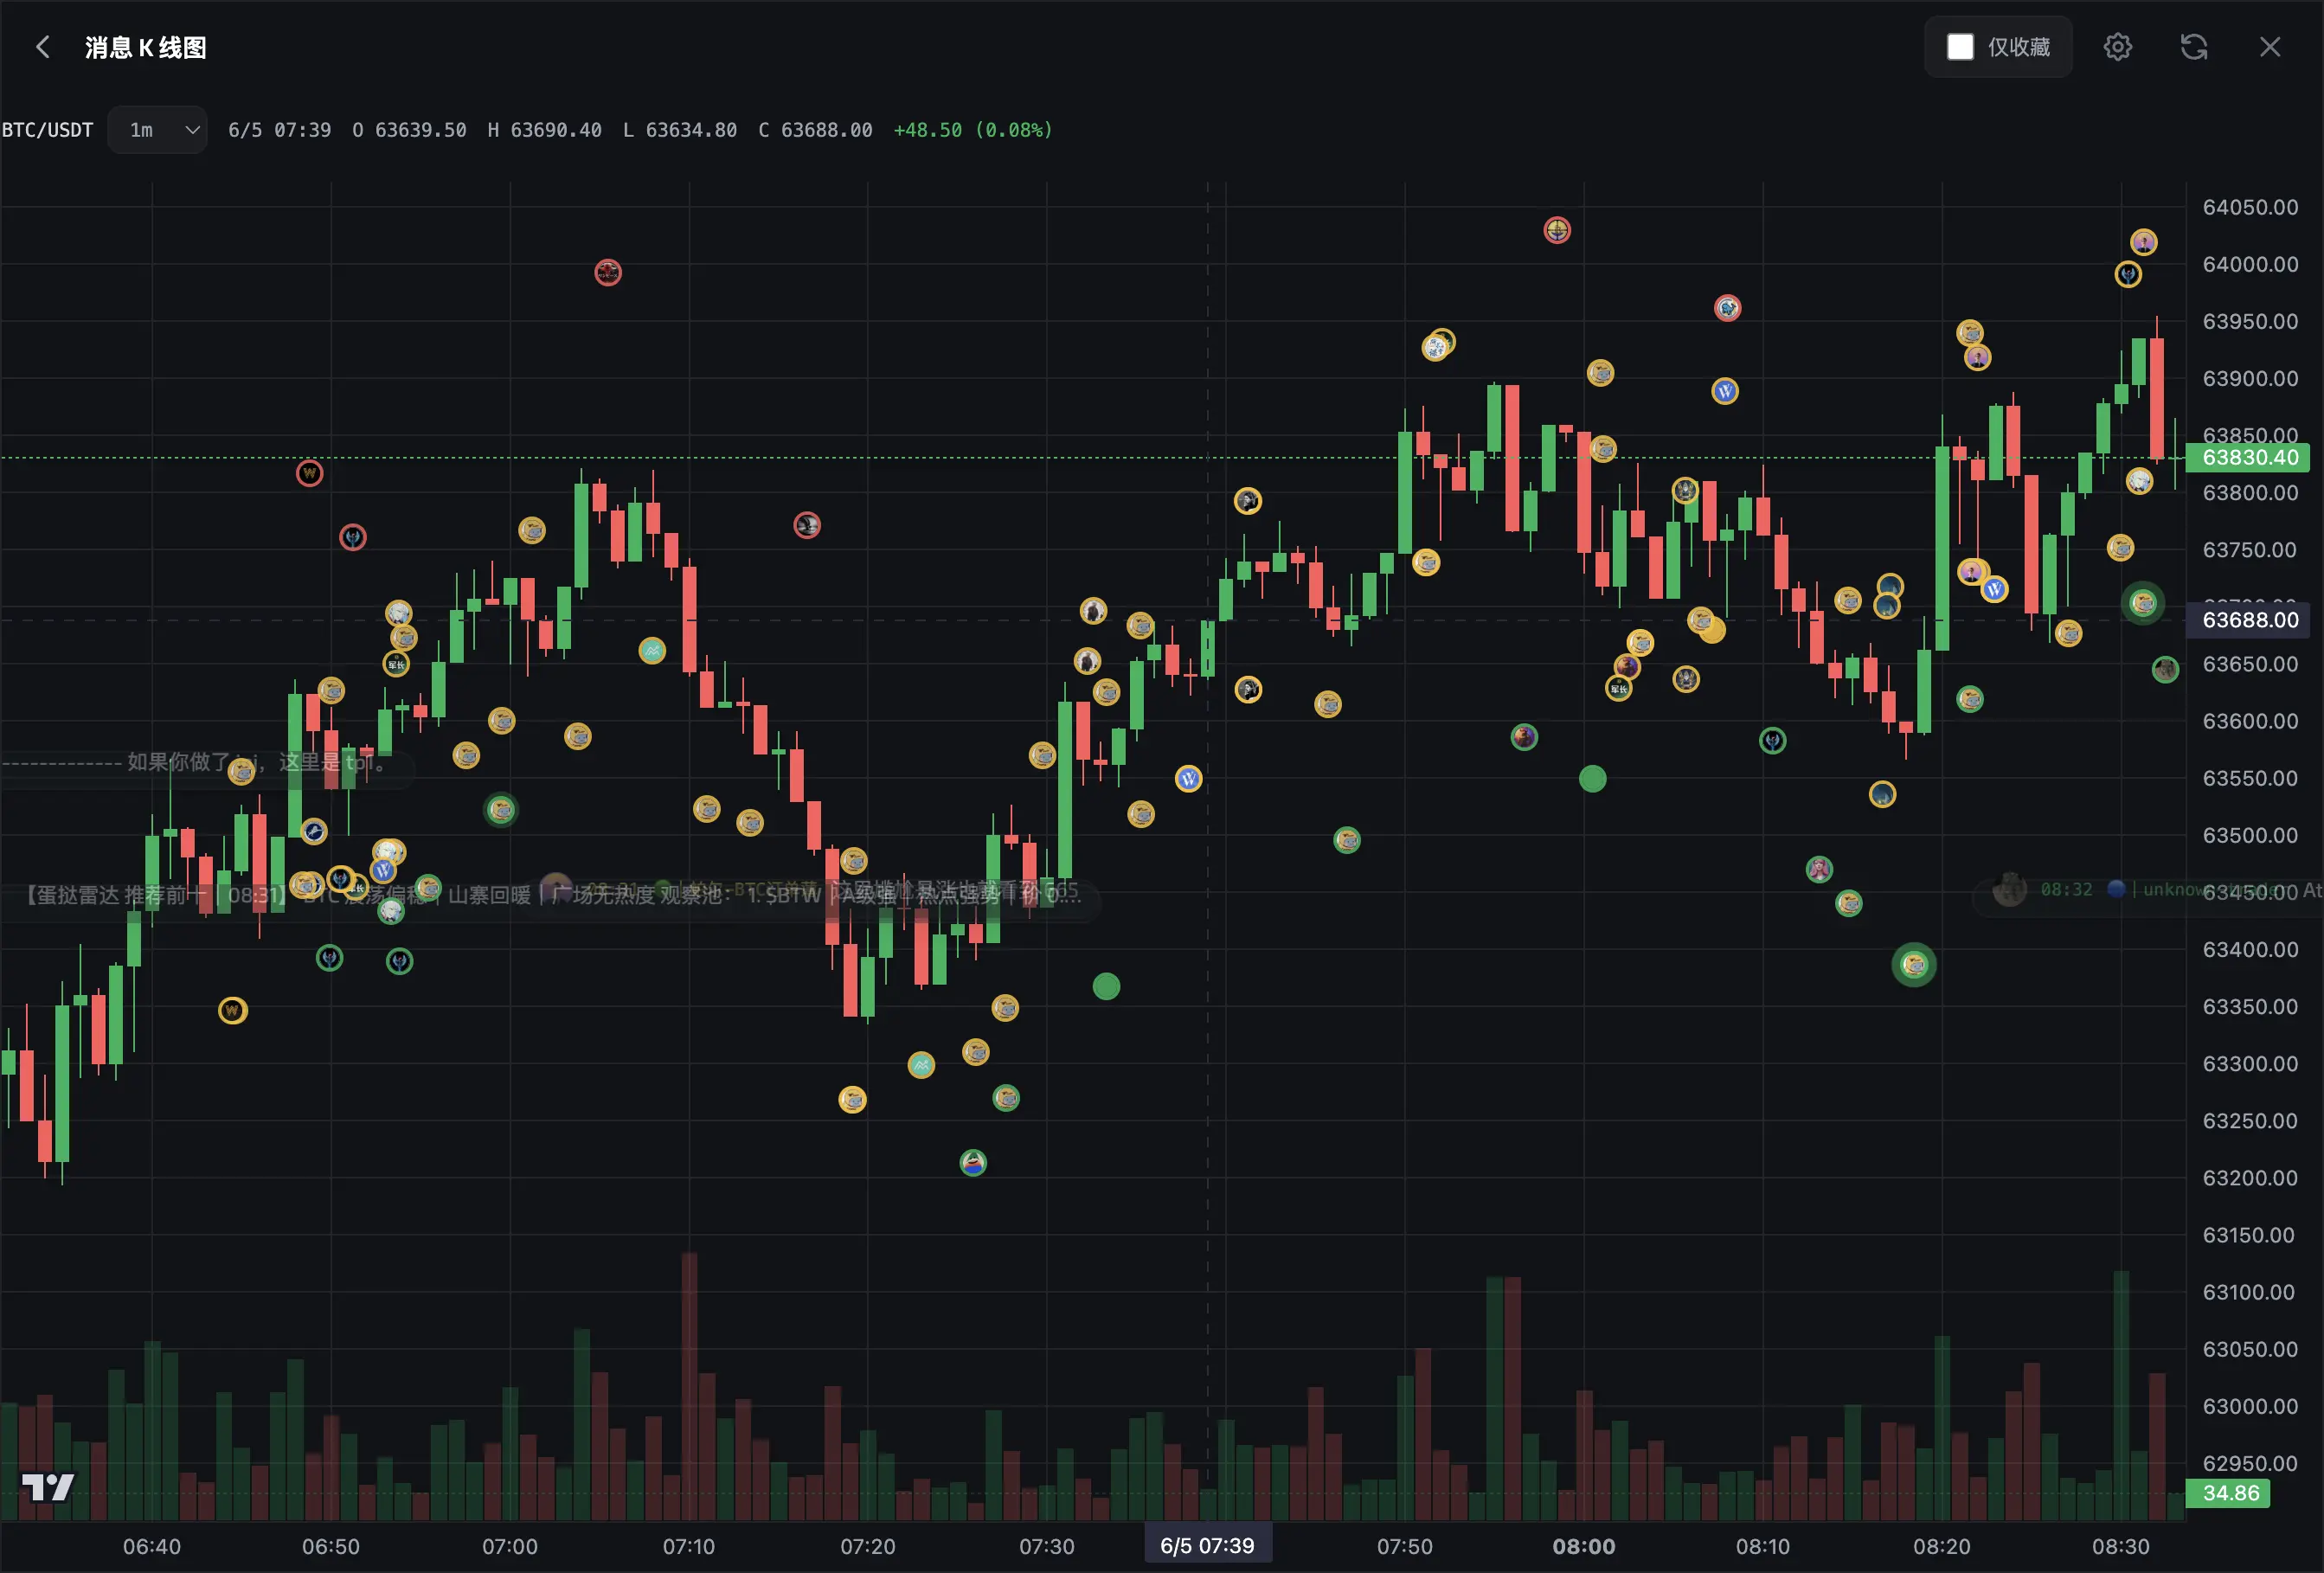Open the red-ringed crosshair avatar marker above 64000
Screen dimensions: 2324x1573
[x=1557, y=230]
